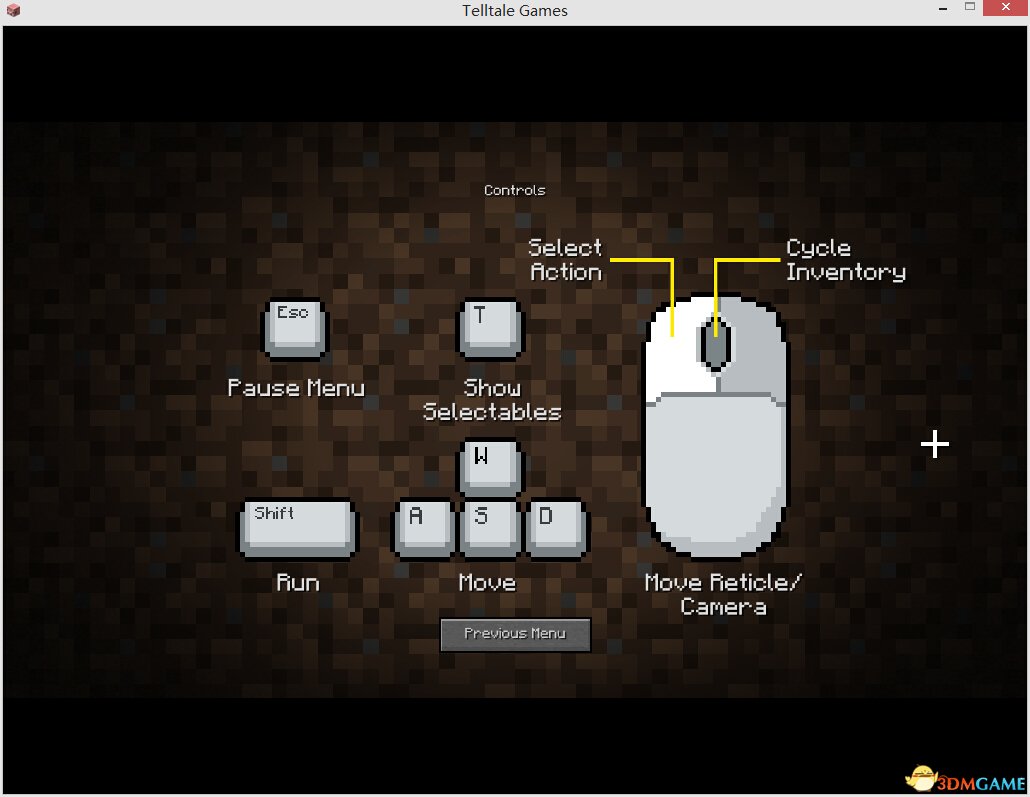
Task: Click the Move label under WASD
Action: coord(487,582)
